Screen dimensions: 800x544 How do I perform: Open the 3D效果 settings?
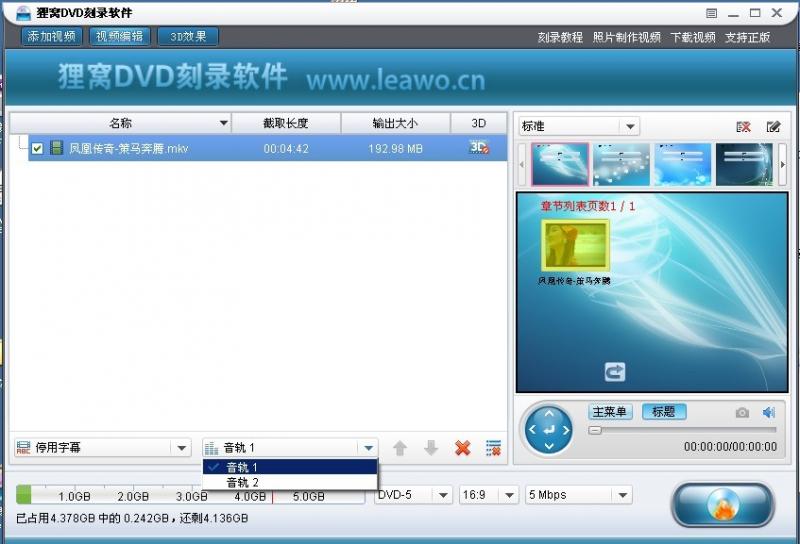click(x=188, y=36)
